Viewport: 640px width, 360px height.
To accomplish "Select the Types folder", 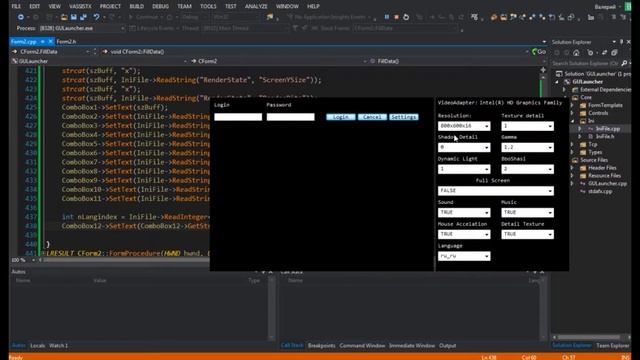I will click(x=595, y=152).
